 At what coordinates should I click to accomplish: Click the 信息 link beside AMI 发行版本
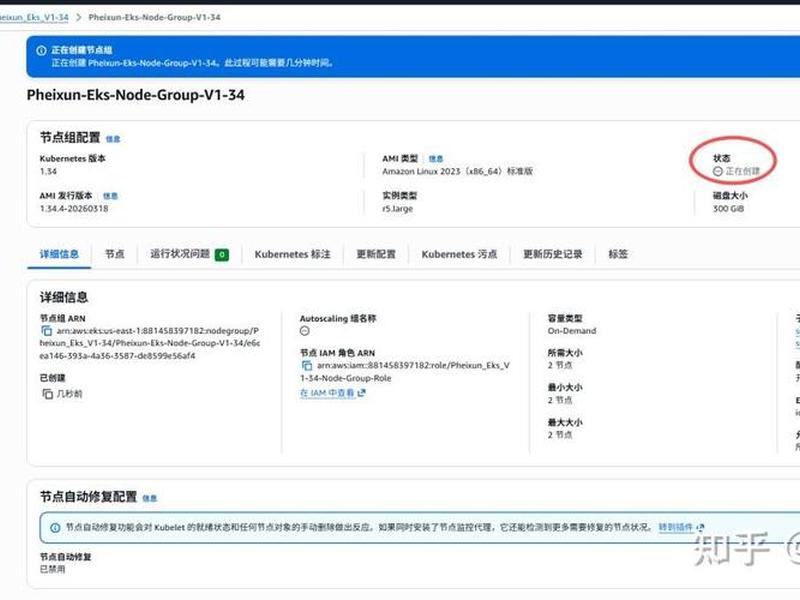(110, 196)
